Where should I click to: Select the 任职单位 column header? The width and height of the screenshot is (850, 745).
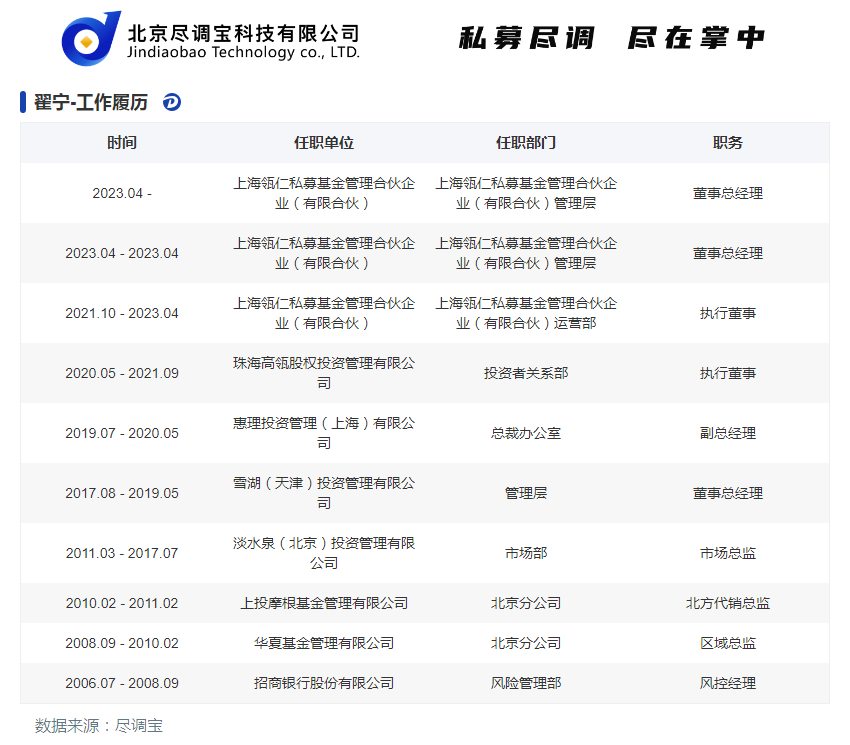pyautogui.click(x=324, y=143)
